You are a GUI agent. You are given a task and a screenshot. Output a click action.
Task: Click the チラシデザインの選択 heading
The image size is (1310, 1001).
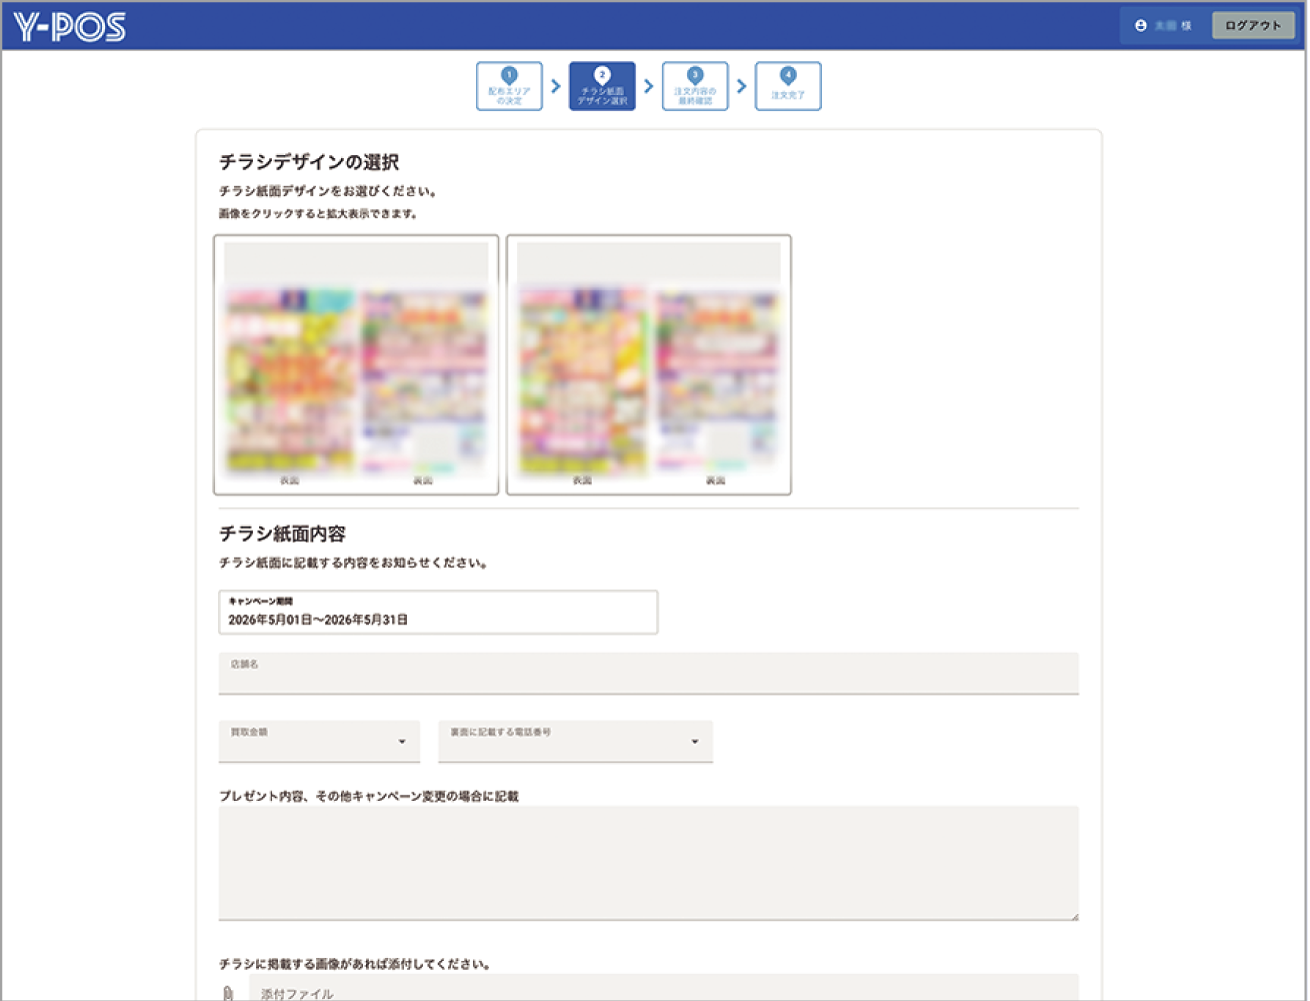pos(309,162)
